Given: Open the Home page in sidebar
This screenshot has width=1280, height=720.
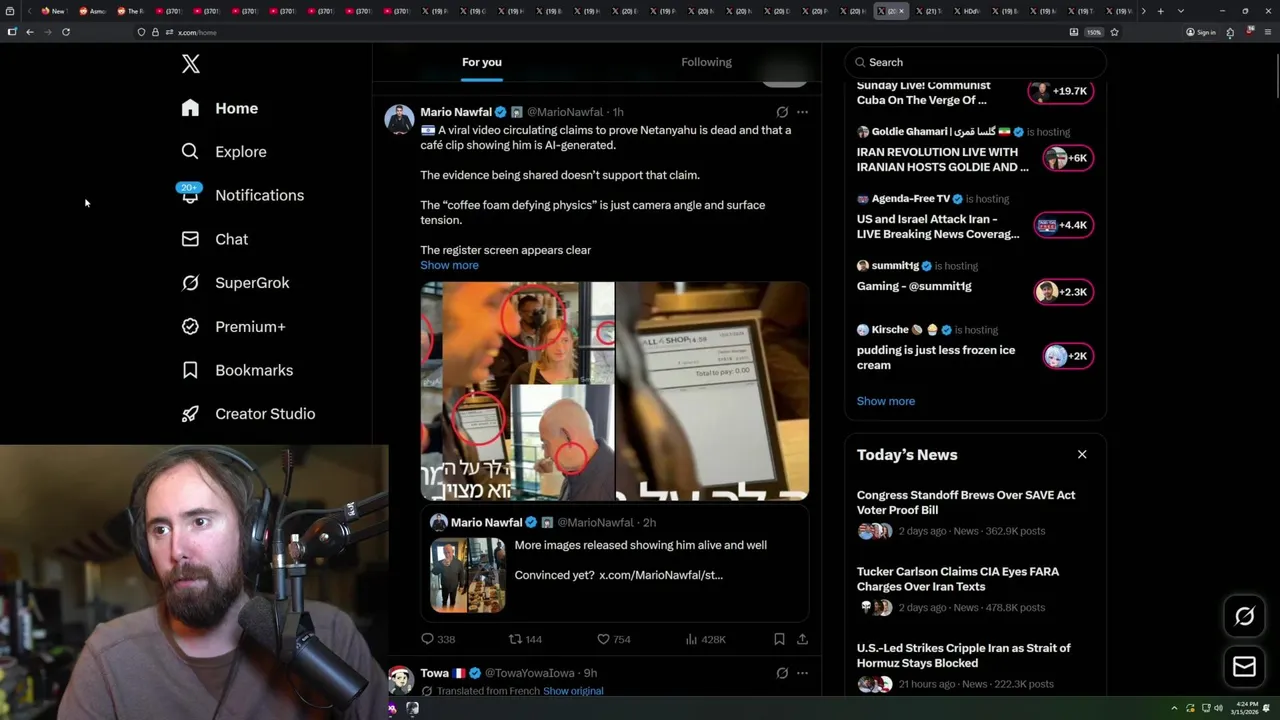Looking at the screenshot, I should click(220, 108).
